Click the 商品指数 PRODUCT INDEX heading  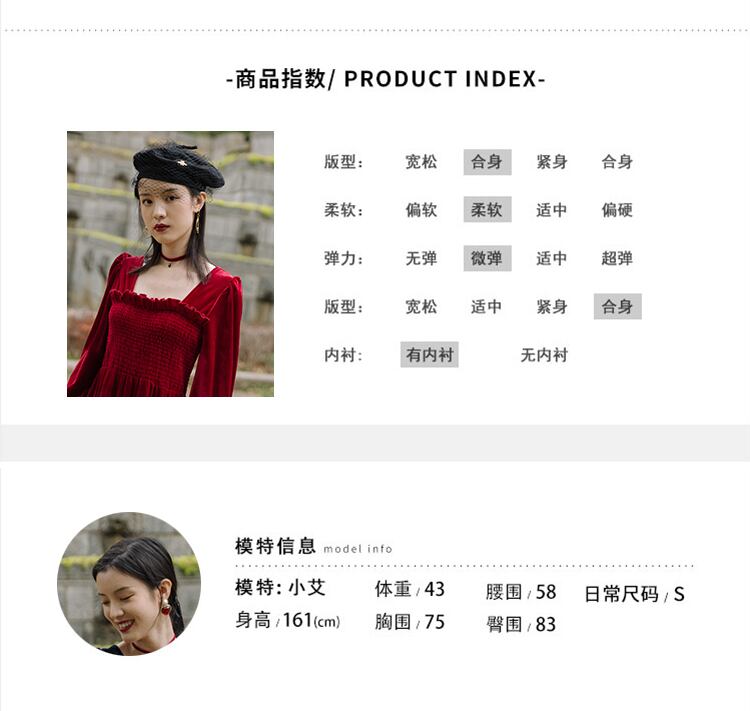[385, 79]
